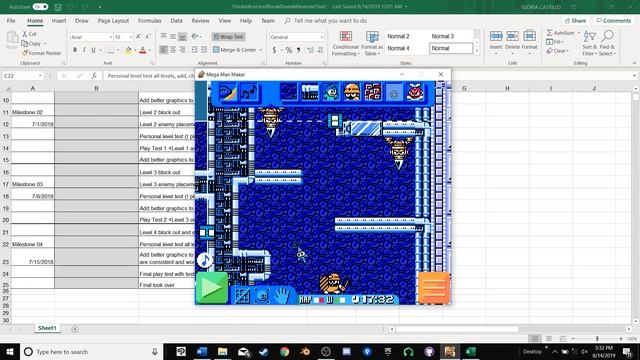Apply the Fill Color bucket
Screen dimensions: 640x360
coord(128,50)
